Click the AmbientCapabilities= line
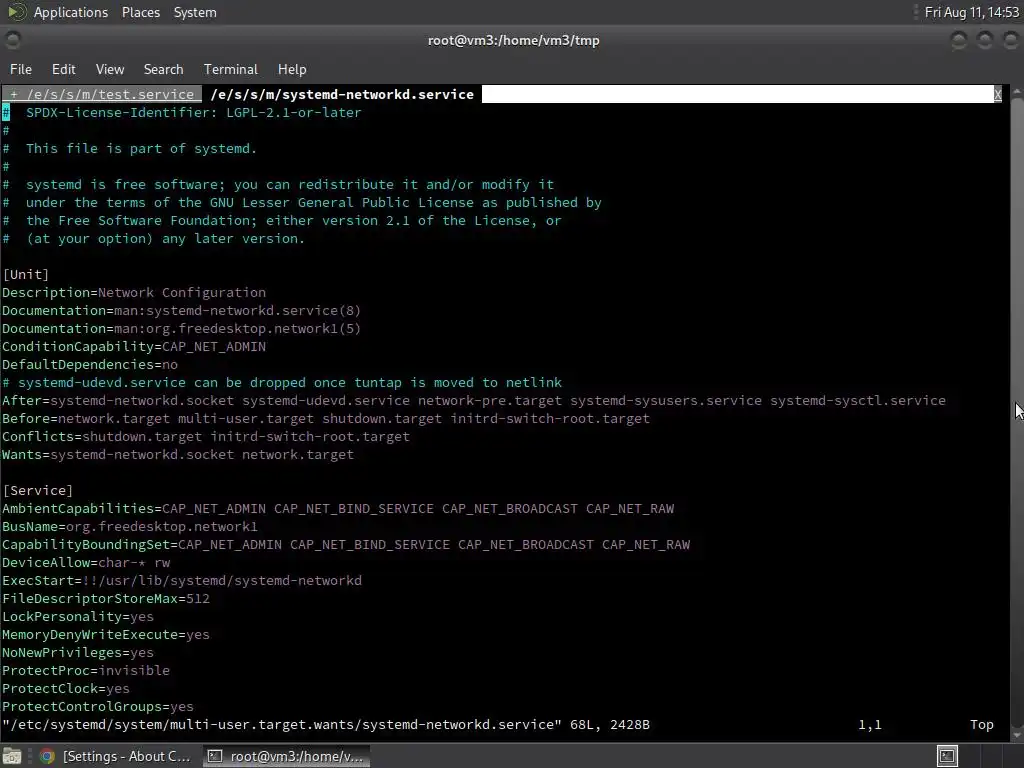Image resolution: width=1024 pixels, height=768 pixels. tap(338, 509)
